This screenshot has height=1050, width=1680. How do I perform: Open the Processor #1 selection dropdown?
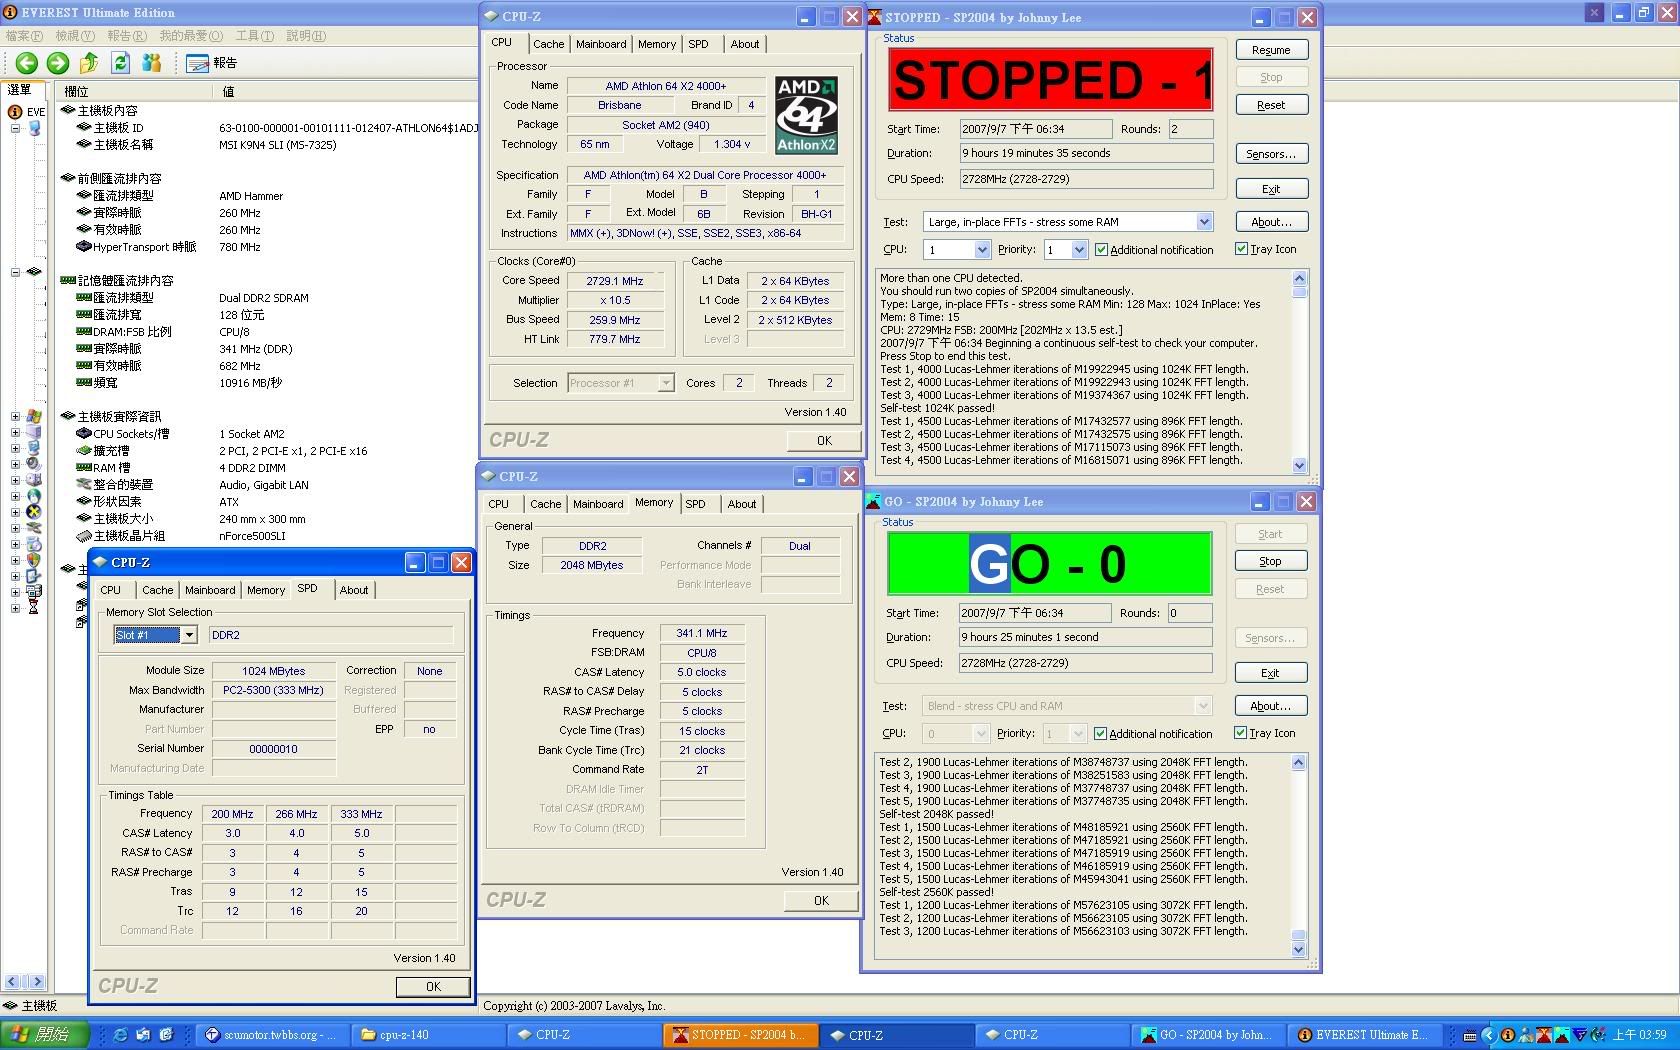[666, 383]
